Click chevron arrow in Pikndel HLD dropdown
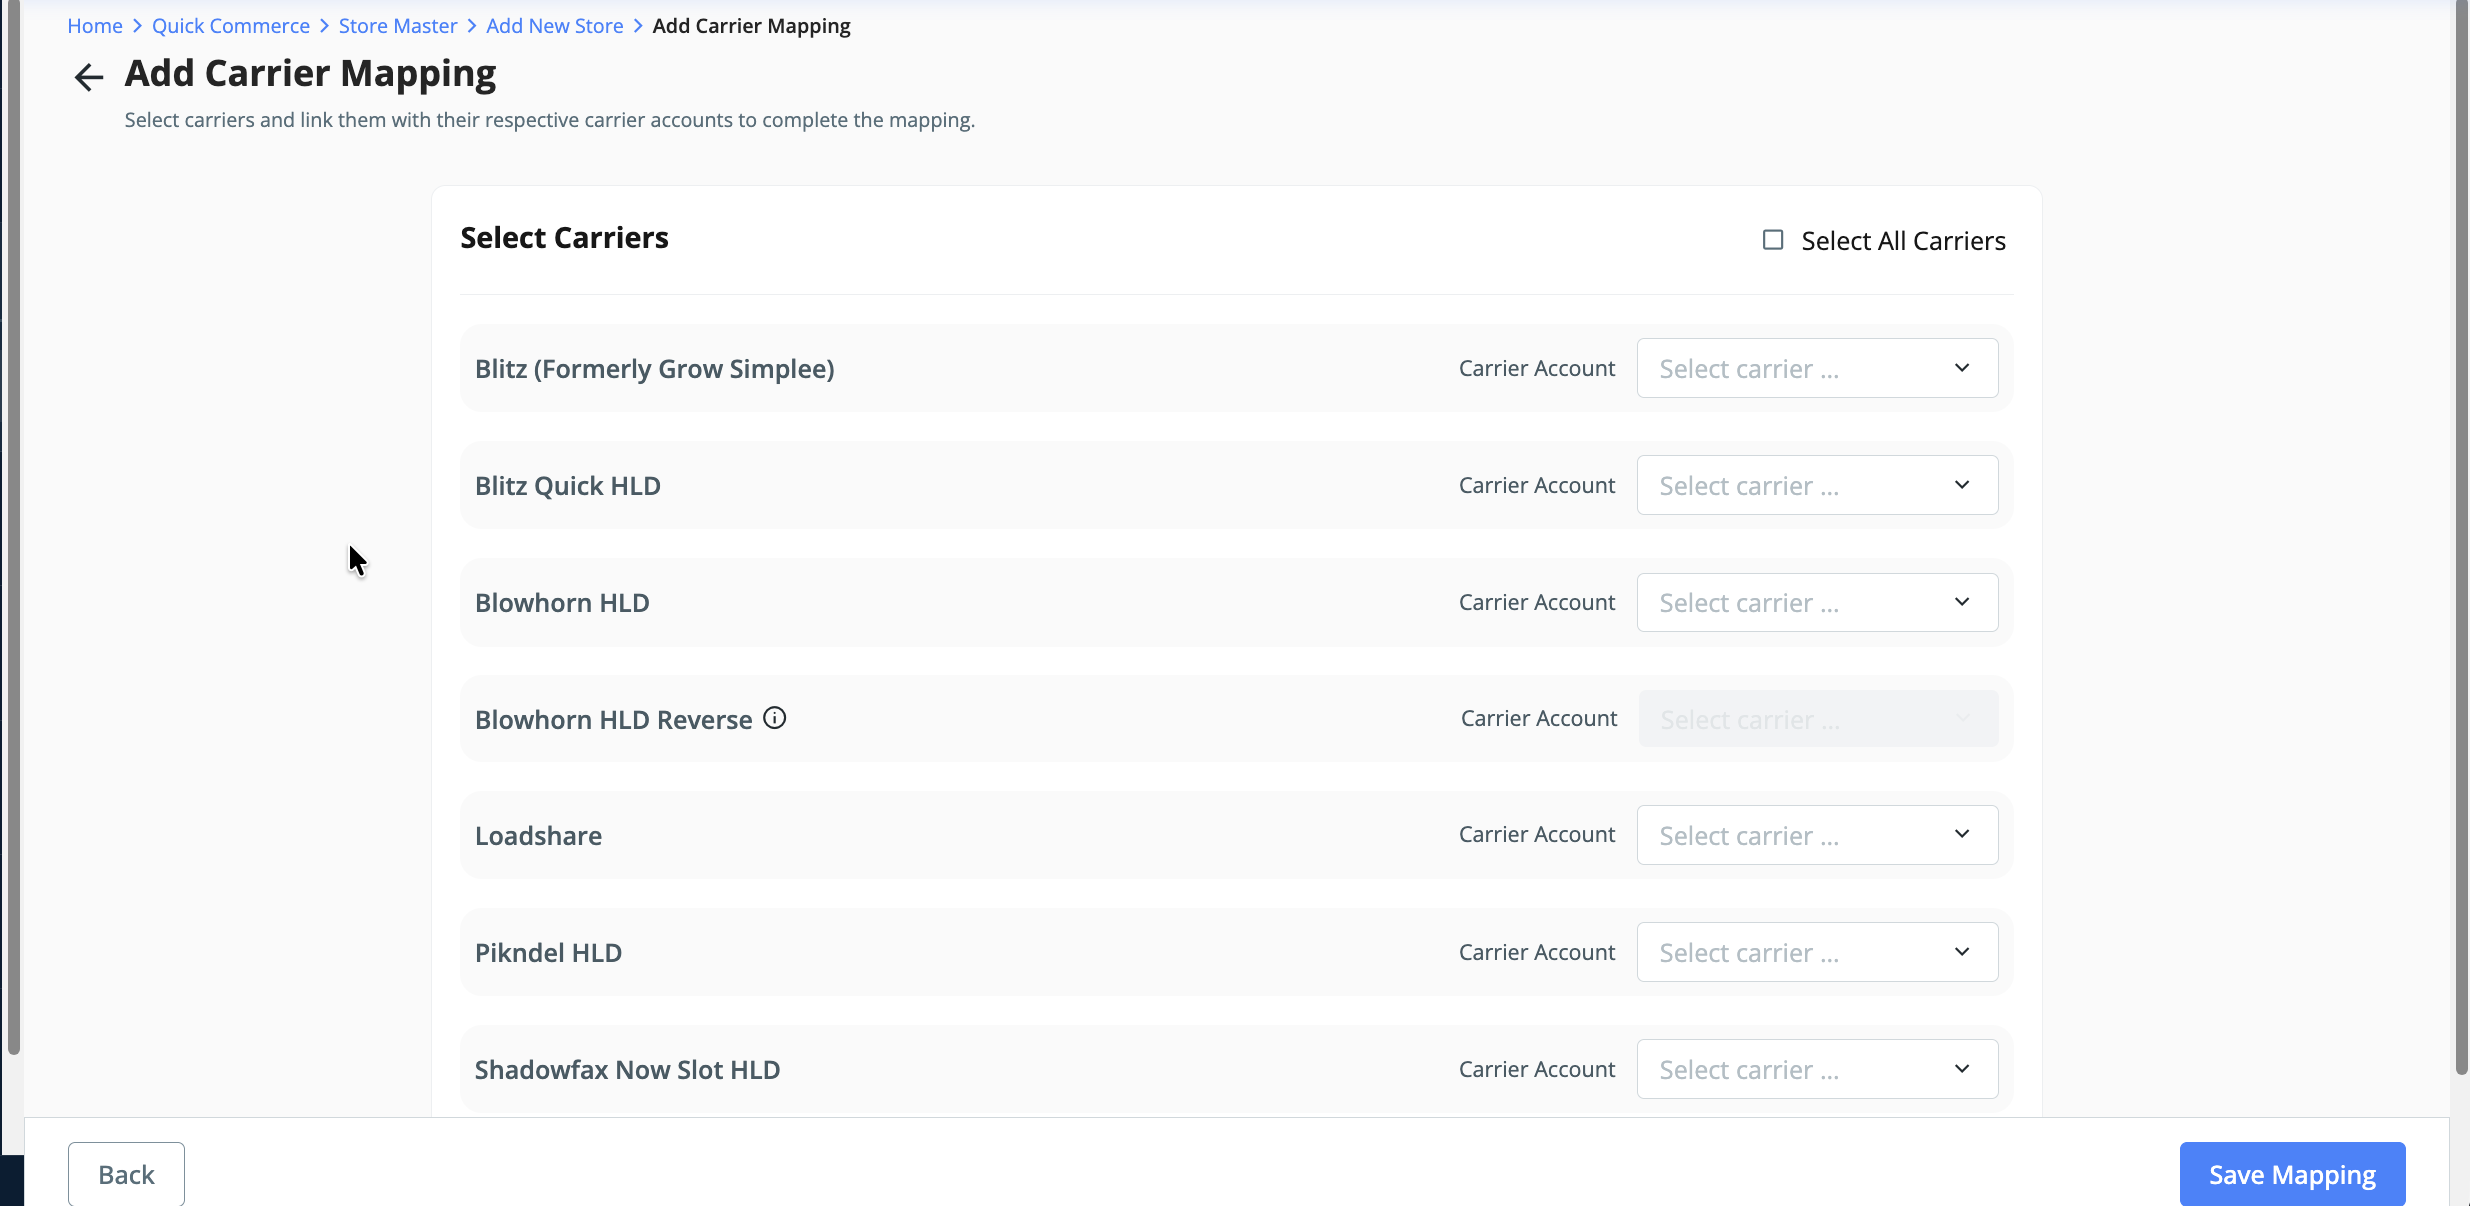This screenshot has height=1206, width=2470. [1962, 952]
